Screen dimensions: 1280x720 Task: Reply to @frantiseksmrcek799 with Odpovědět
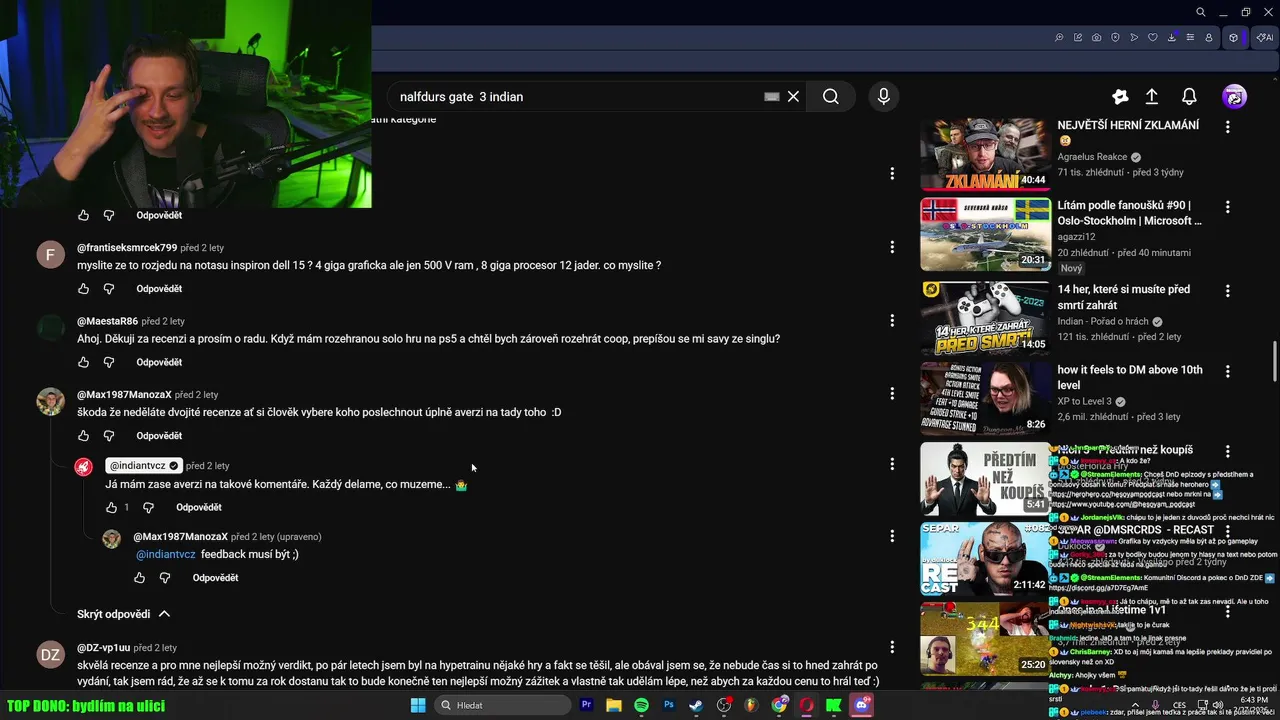[159, 289]
